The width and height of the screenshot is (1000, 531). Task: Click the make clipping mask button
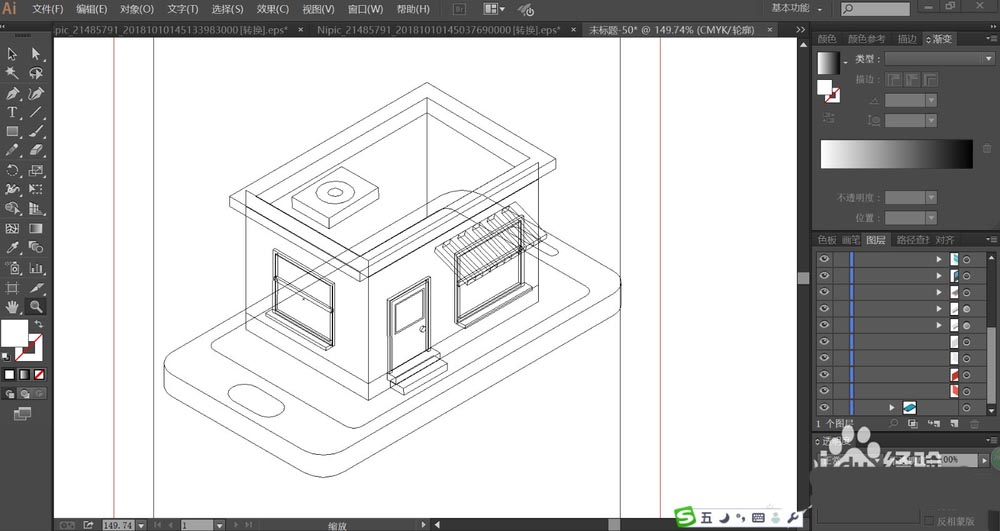tap(913, 423)
